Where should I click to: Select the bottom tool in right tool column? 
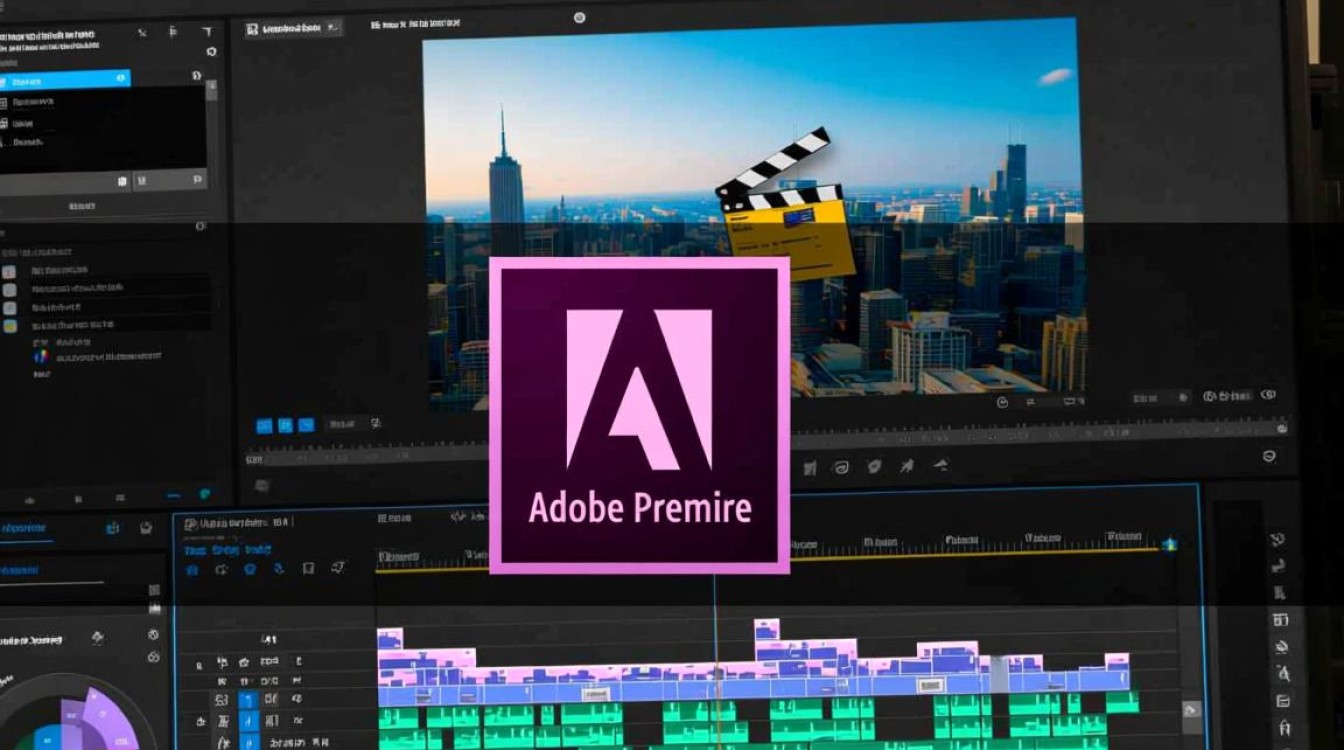tap(1285, 729)
